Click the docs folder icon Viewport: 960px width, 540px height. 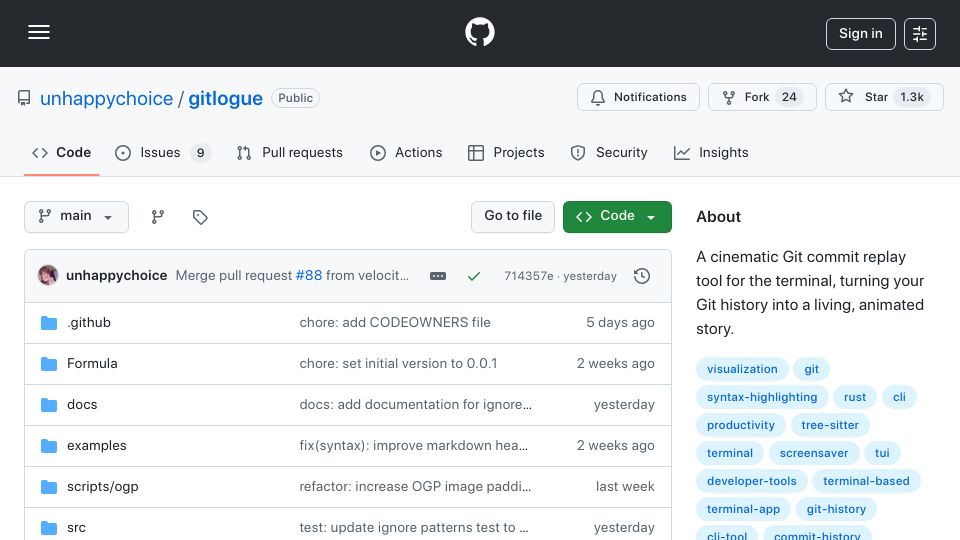[49, 405]
